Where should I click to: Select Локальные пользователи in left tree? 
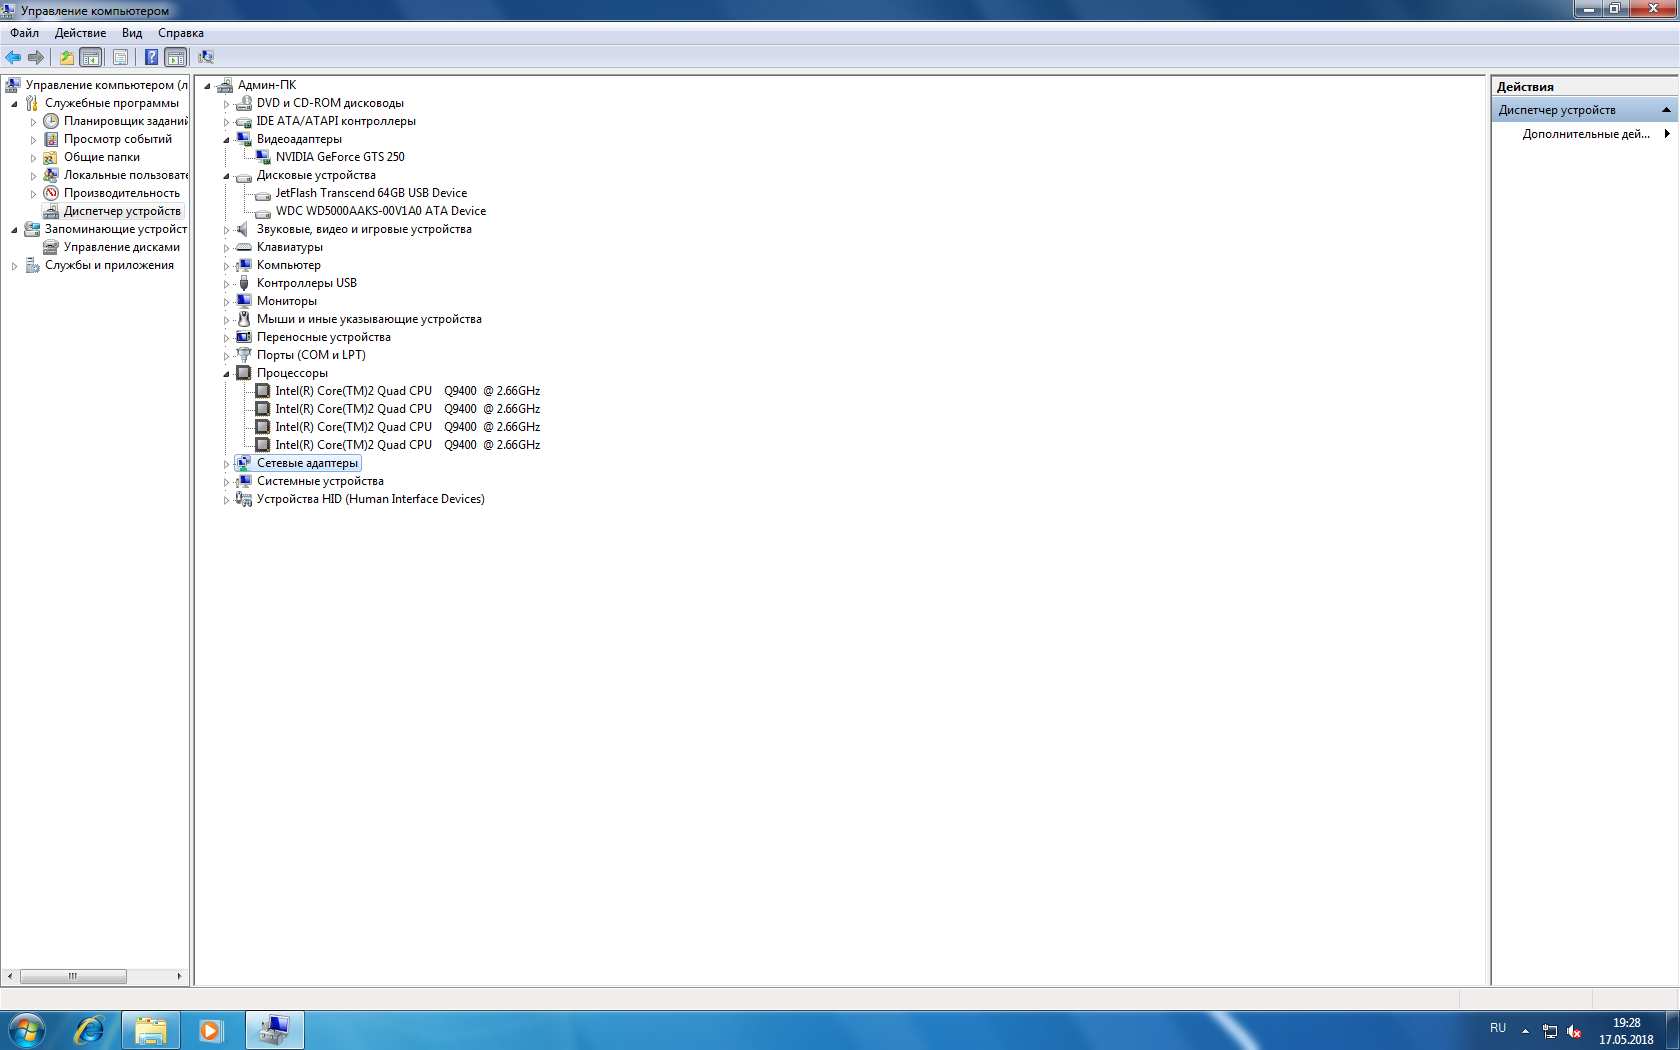pos(126,175)
